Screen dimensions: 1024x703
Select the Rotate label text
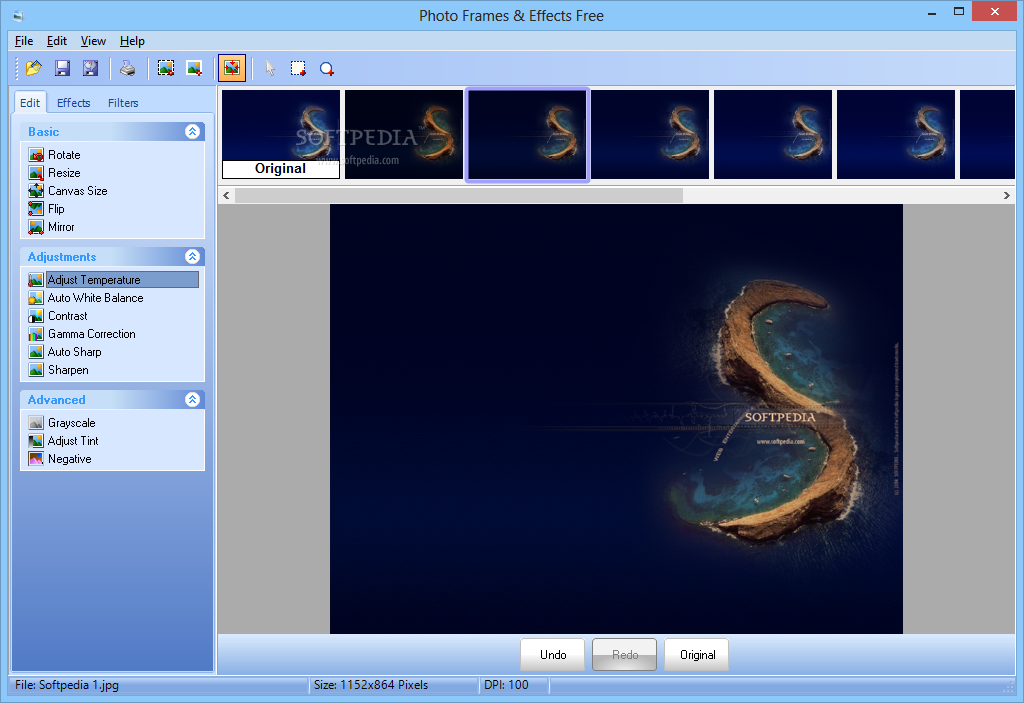(x=64, y=155)
